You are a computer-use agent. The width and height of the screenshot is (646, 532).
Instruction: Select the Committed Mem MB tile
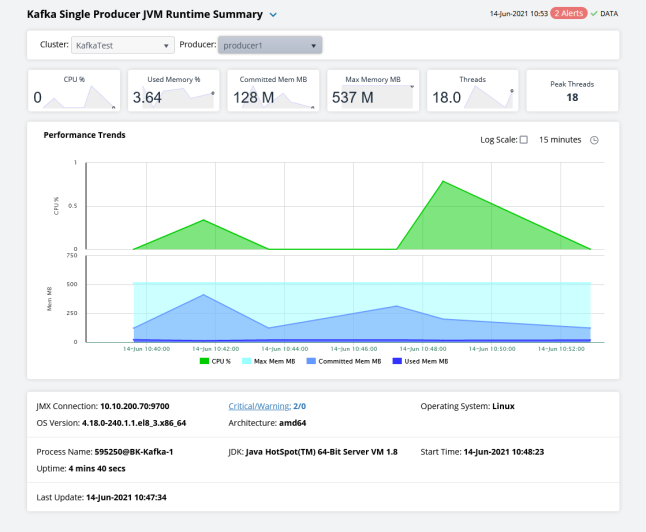point(272,90)
